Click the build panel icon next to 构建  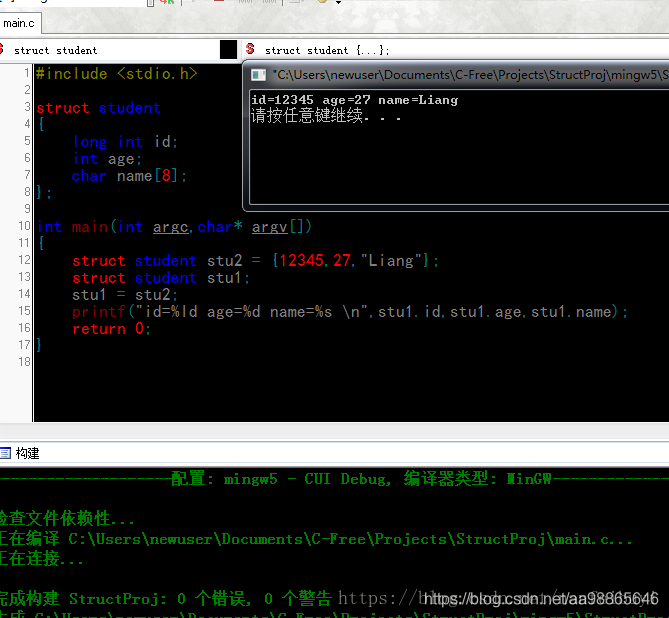tap(5, 453)
